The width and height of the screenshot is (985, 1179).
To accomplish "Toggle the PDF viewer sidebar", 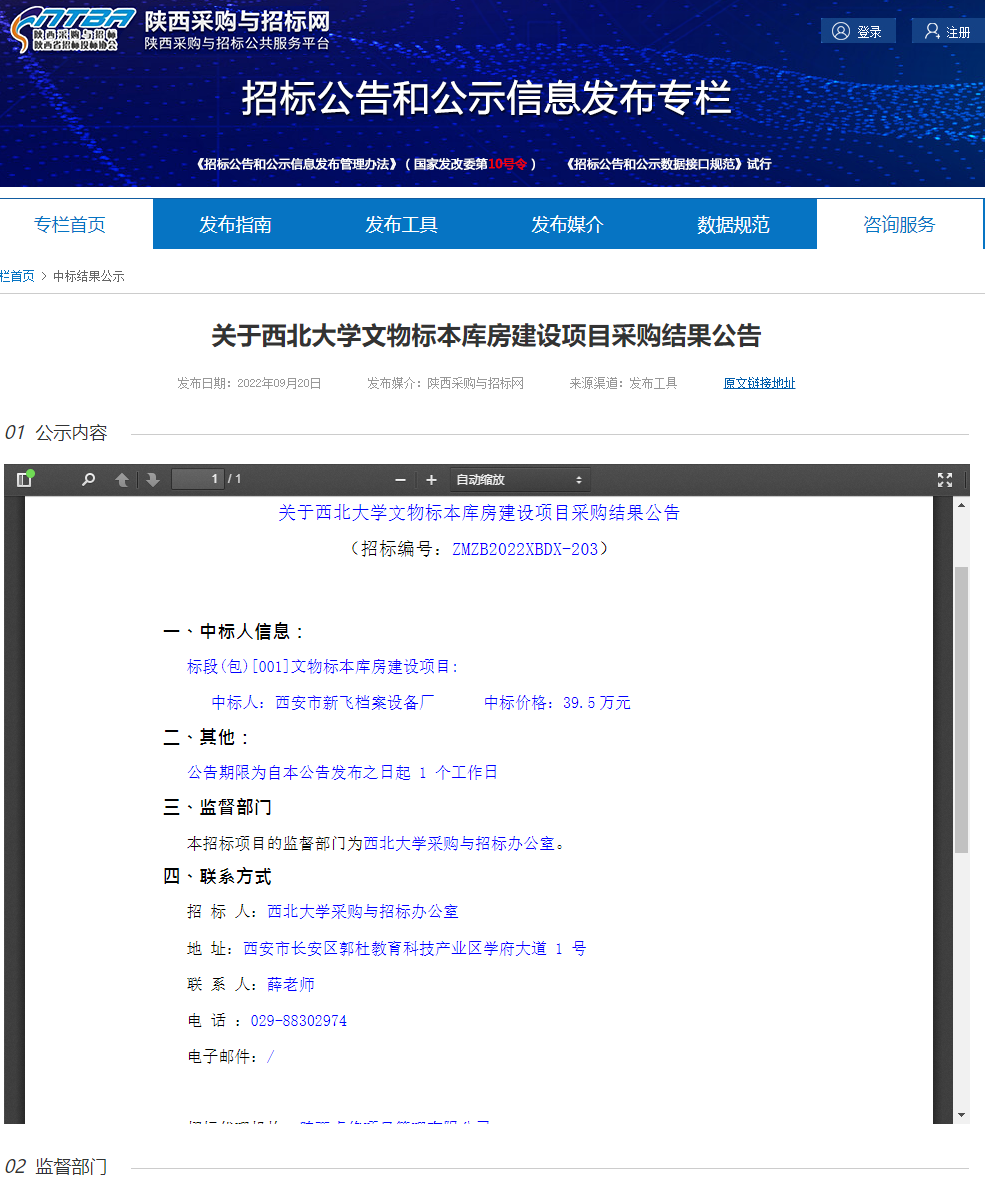I will (x=24, y=480).
